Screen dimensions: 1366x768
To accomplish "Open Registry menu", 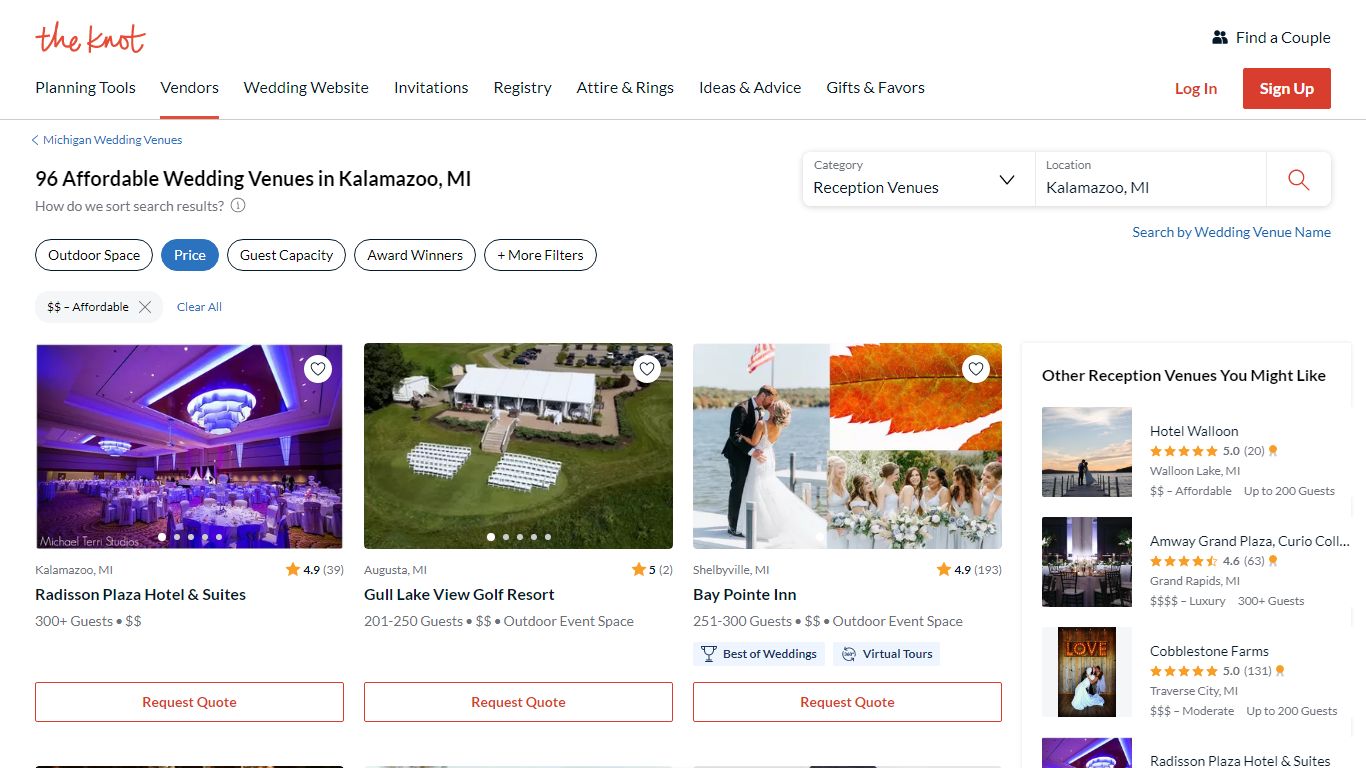I will tap(522, 88).
